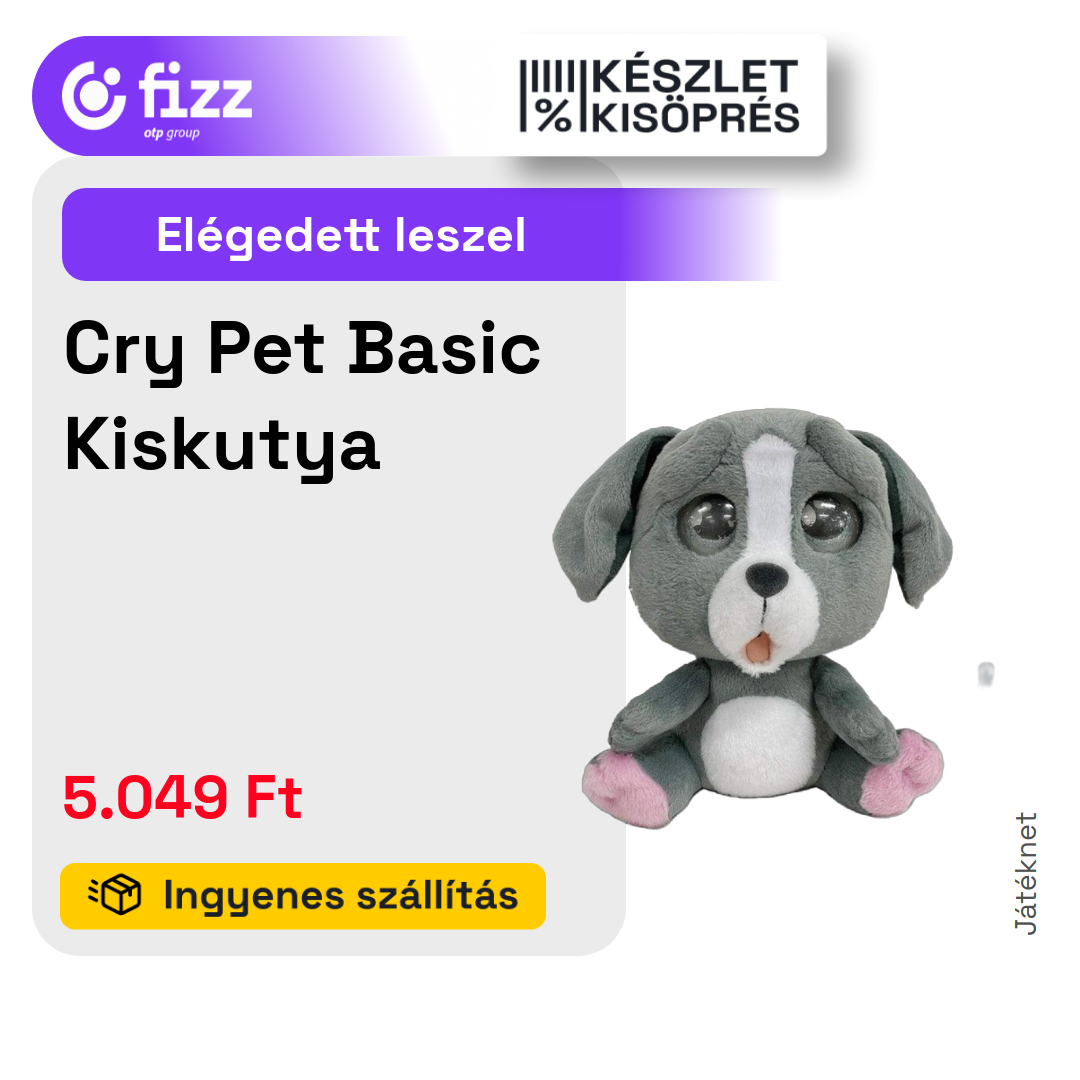Click the Kiskutya product name line
Screen dimensions: 1080x1080
pyautogui.click(x=222, y=446)
